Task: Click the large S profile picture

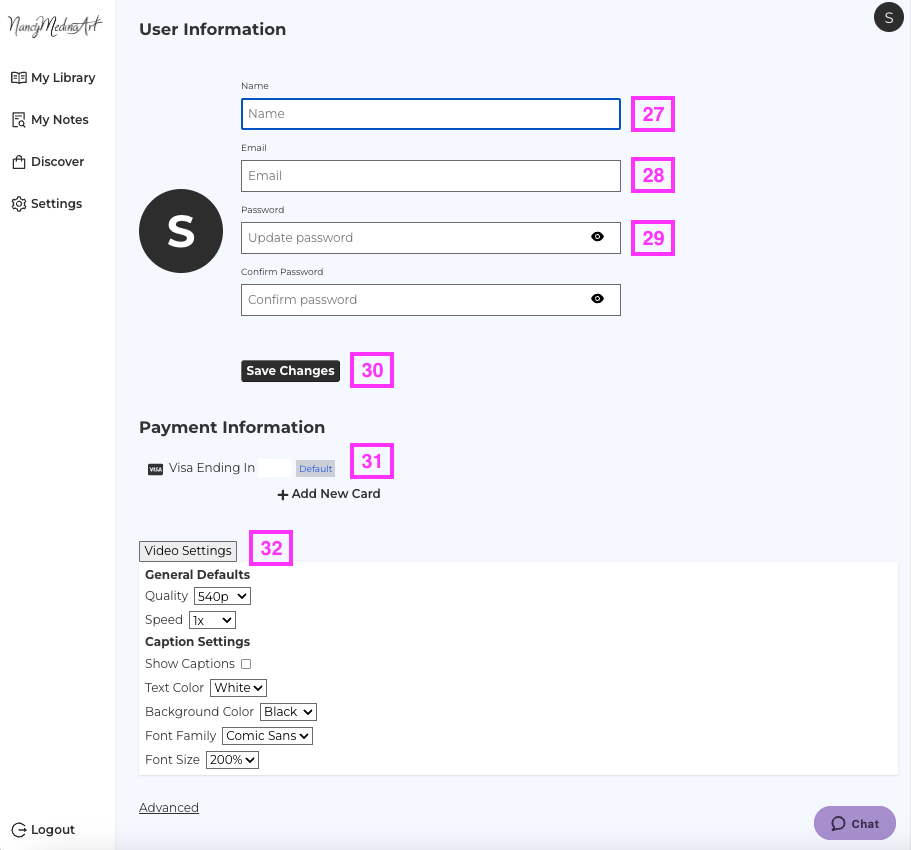Action: (x=181, y=231)
